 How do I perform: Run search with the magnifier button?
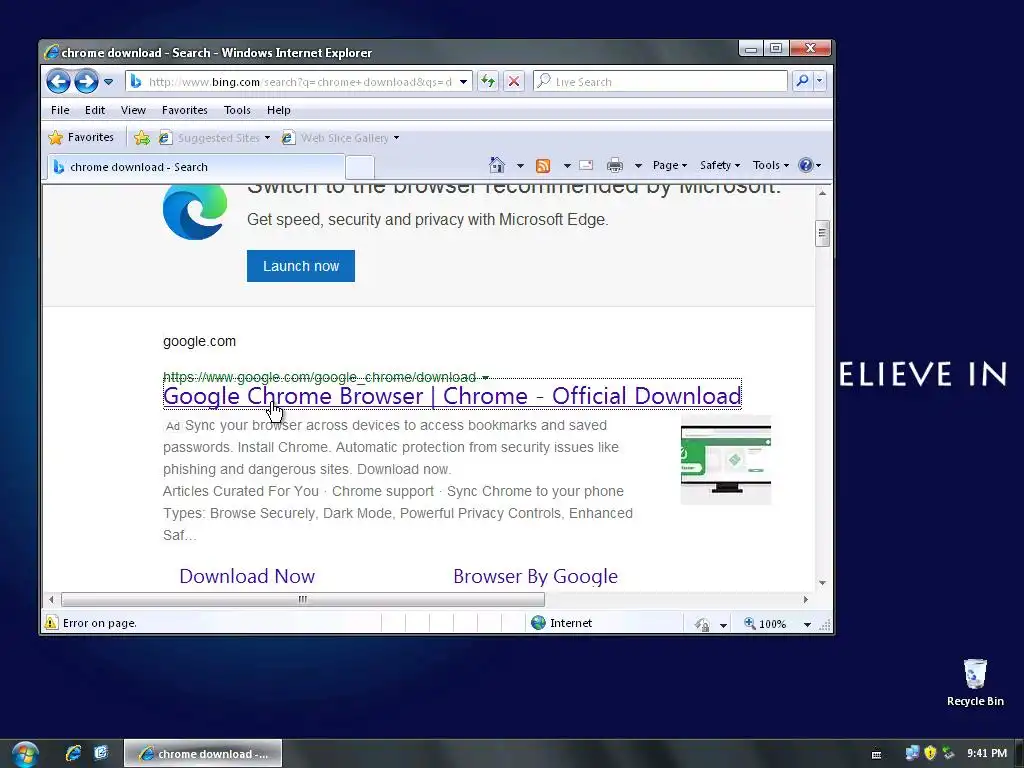[802, 81]
